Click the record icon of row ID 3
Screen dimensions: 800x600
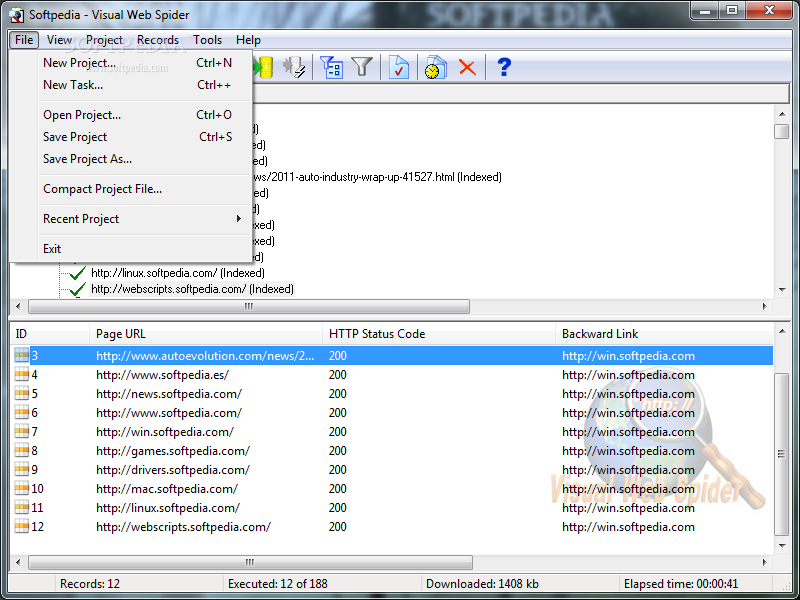tap(21, 356)
